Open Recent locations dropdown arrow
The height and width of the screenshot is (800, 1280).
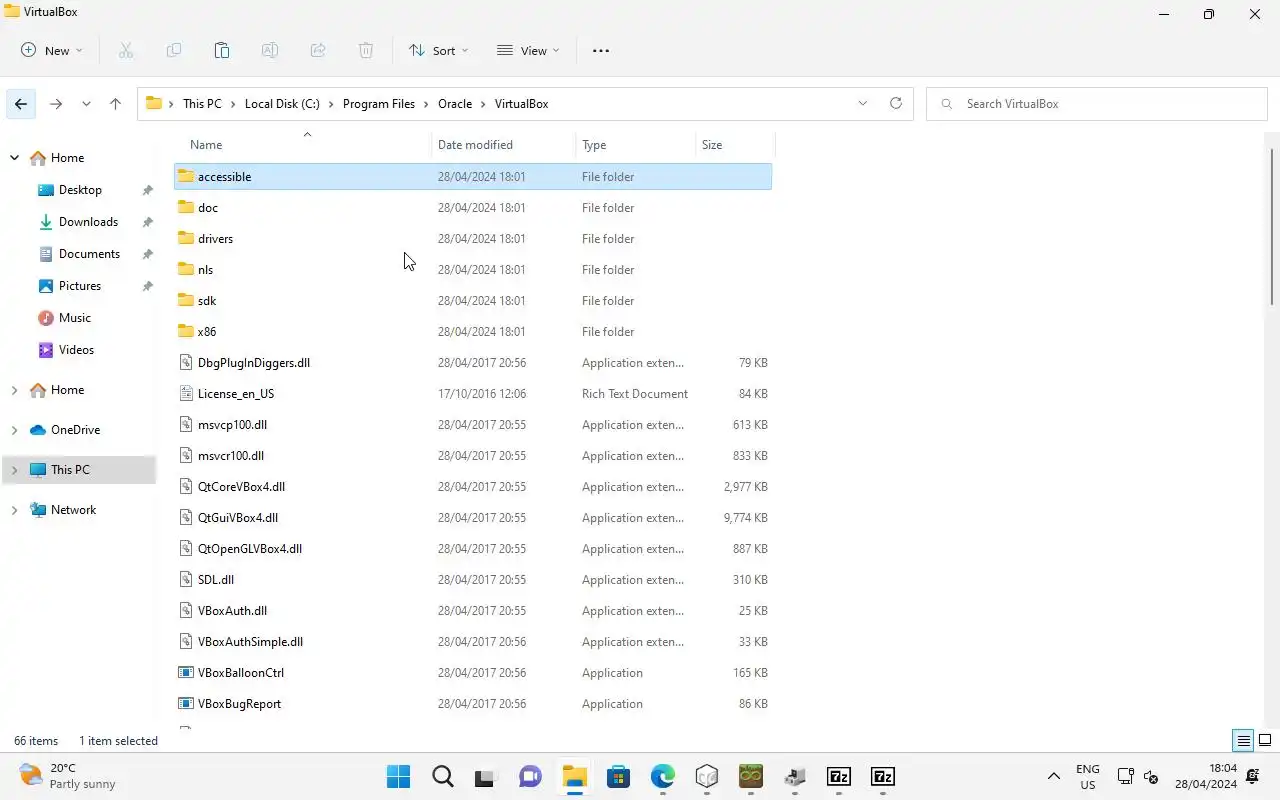[x=86, y=103]
